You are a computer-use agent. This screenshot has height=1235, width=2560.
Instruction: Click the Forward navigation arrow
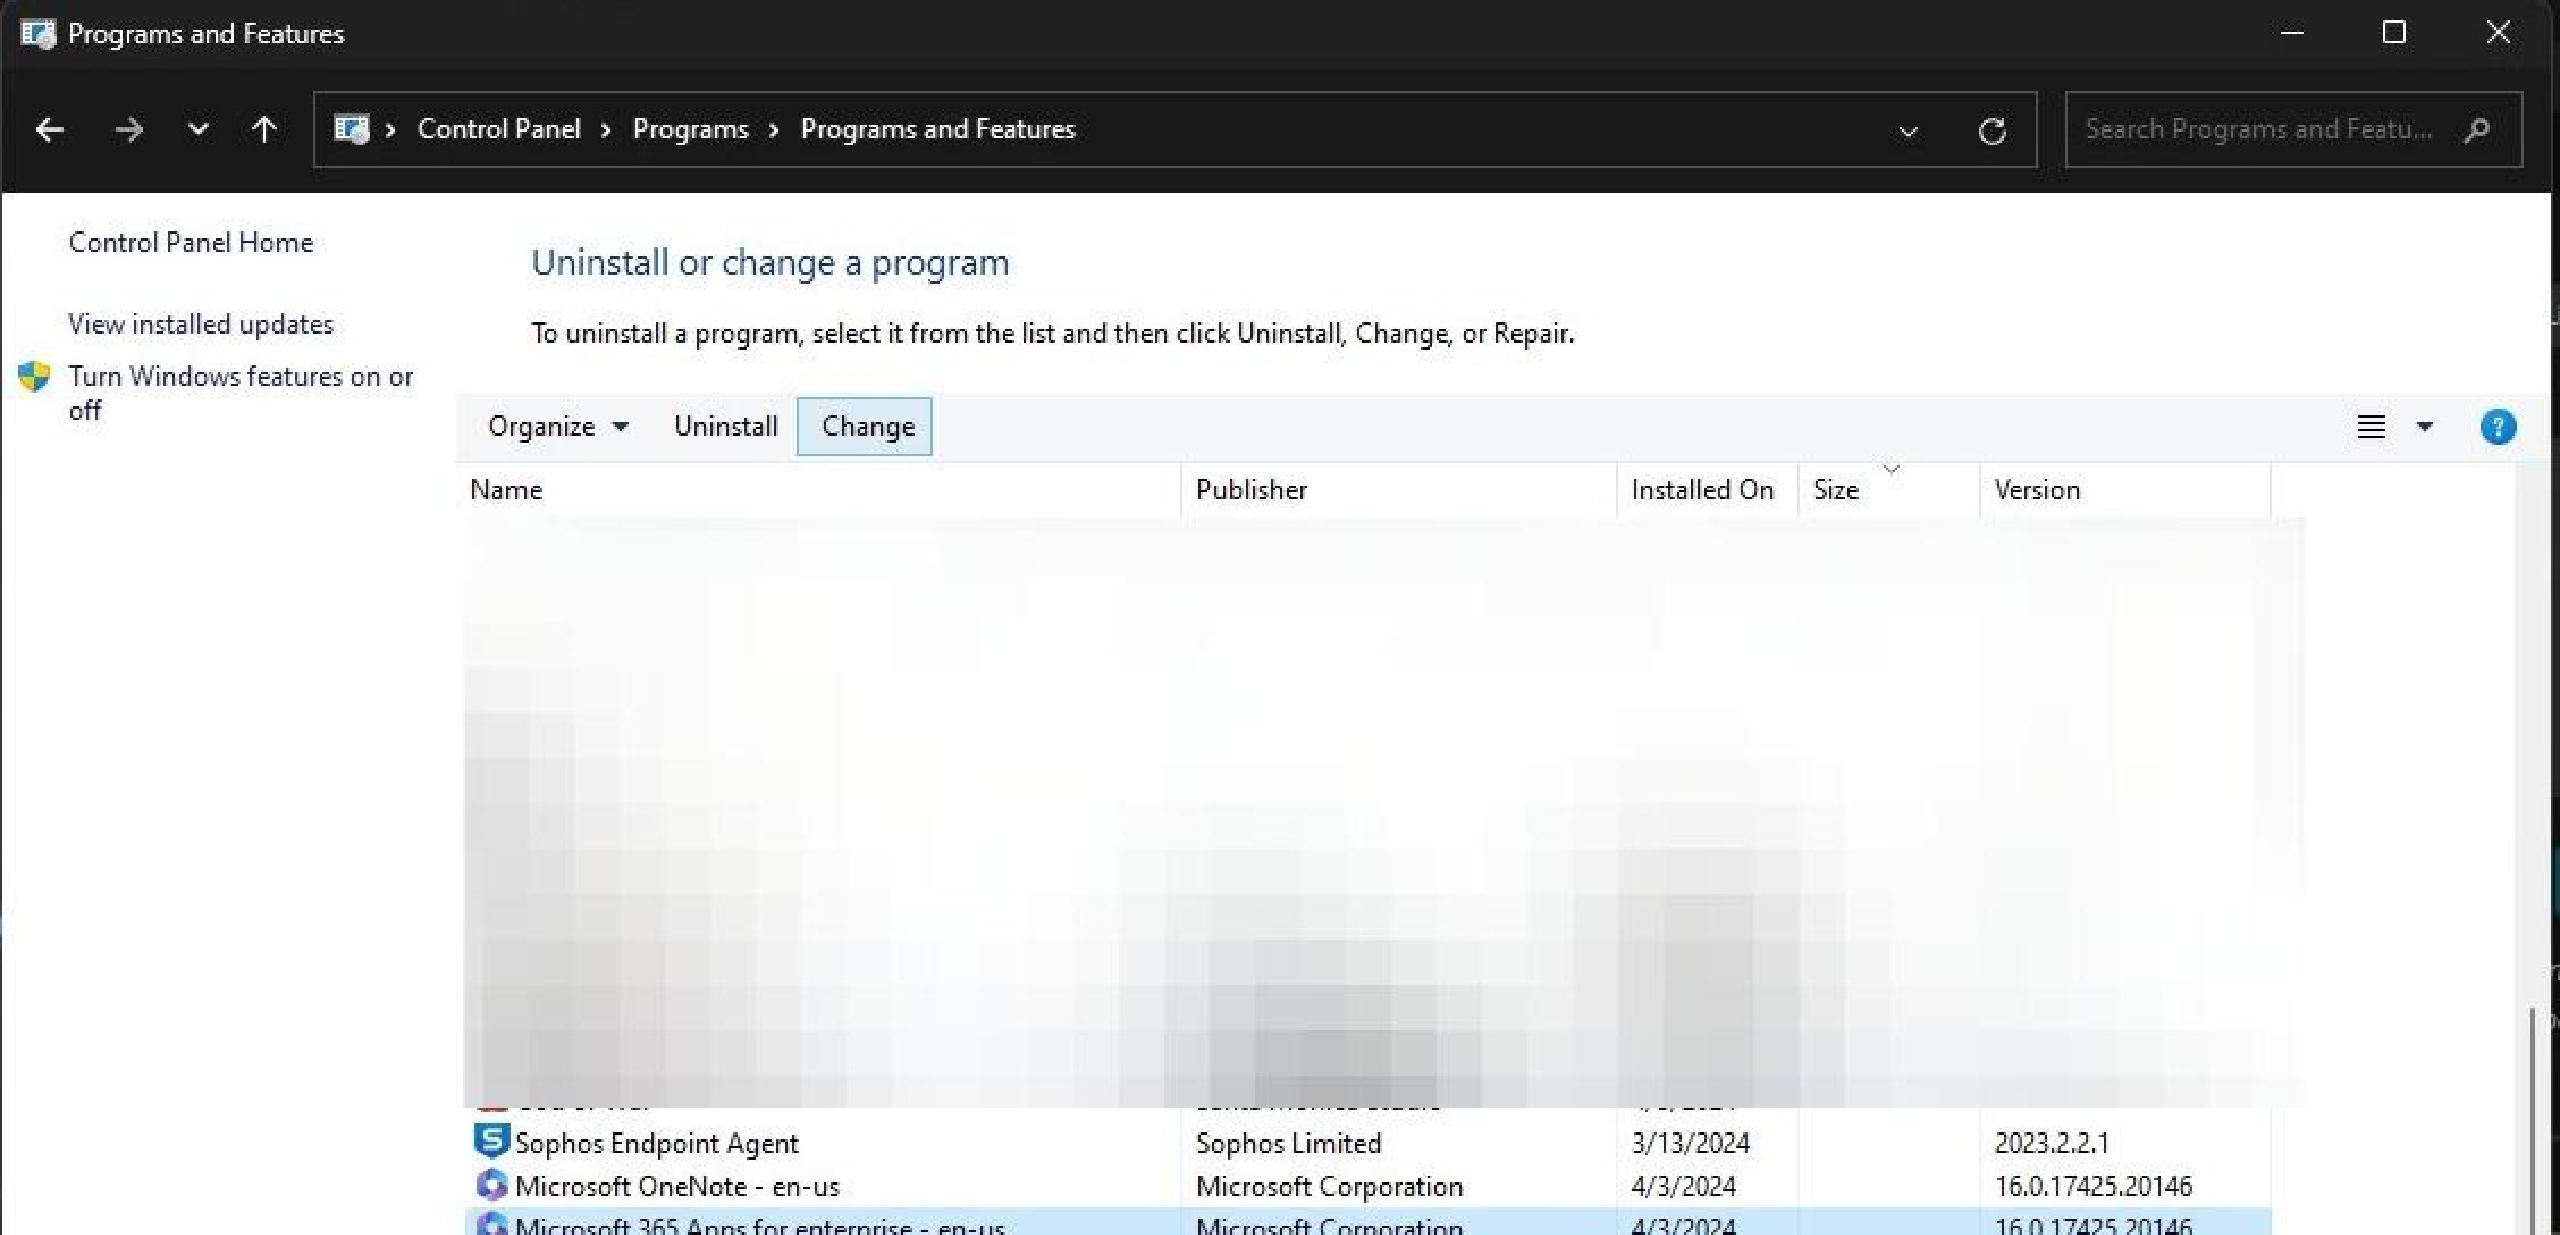point(129,130)
